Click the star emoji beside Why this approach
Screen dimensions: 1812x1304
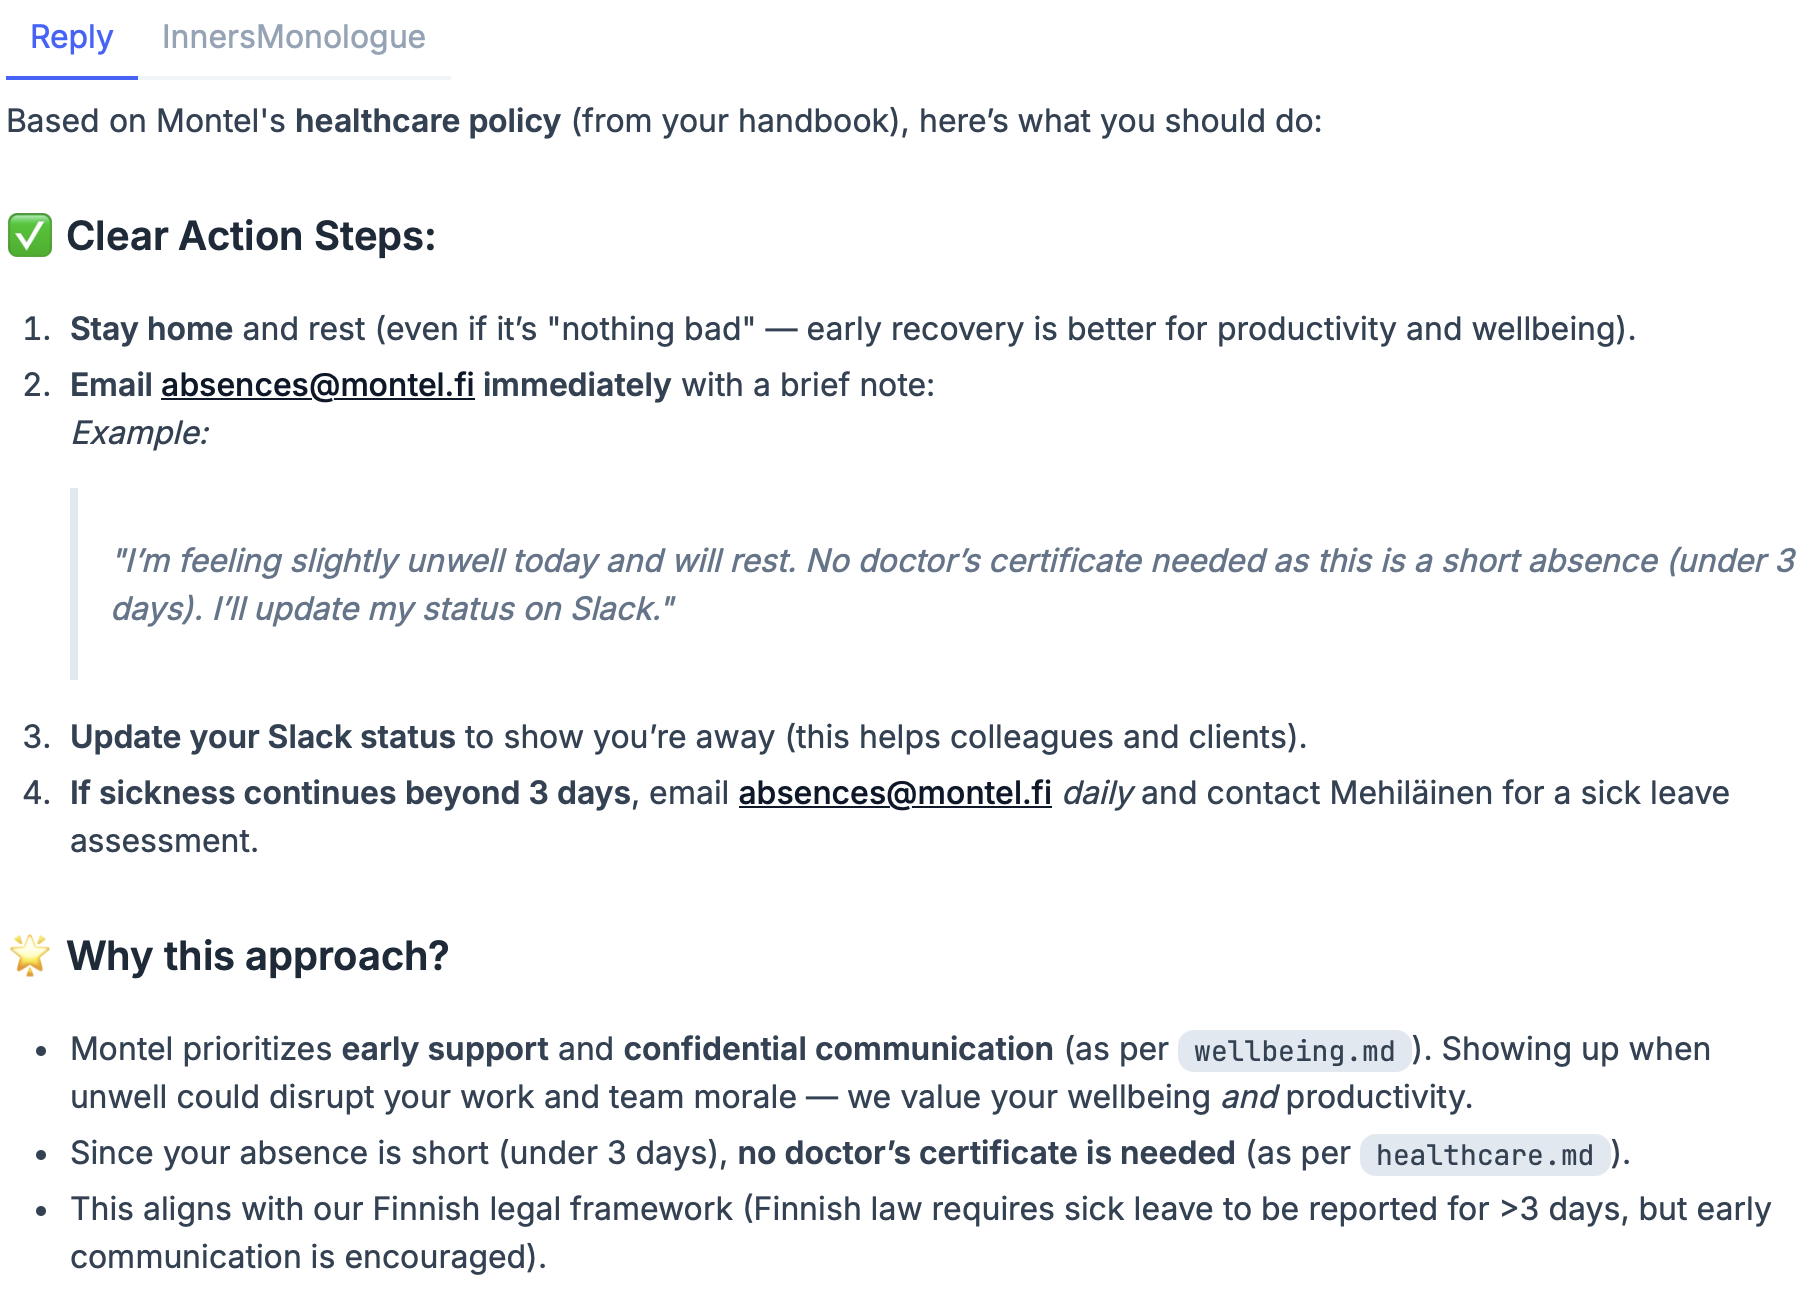pos(30,955)
